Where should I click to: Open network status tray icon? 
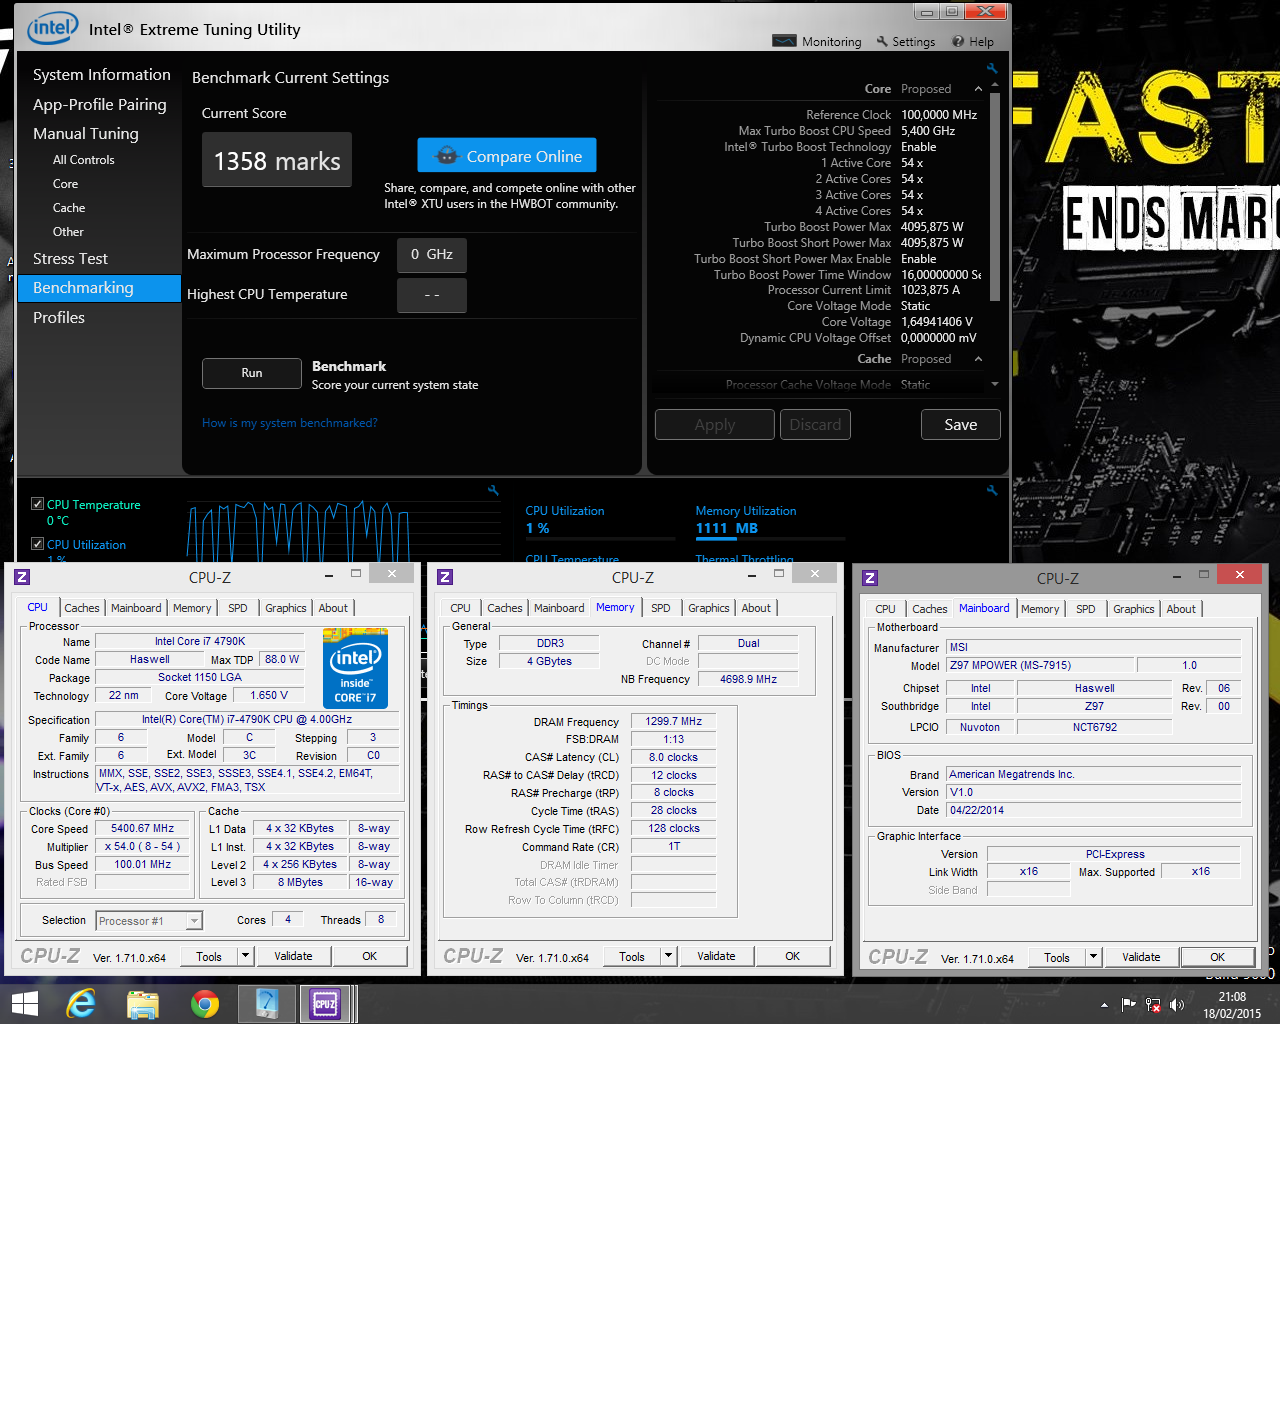[x=1153, y=1005]
